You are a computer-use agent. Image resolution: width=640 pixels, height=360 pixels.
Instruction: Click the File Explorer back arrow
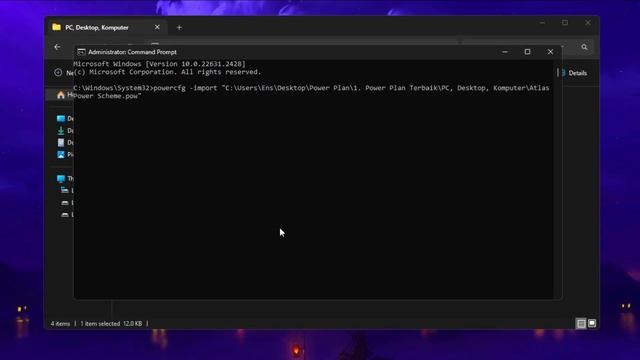pyautogui.click(x=57, y=47)
